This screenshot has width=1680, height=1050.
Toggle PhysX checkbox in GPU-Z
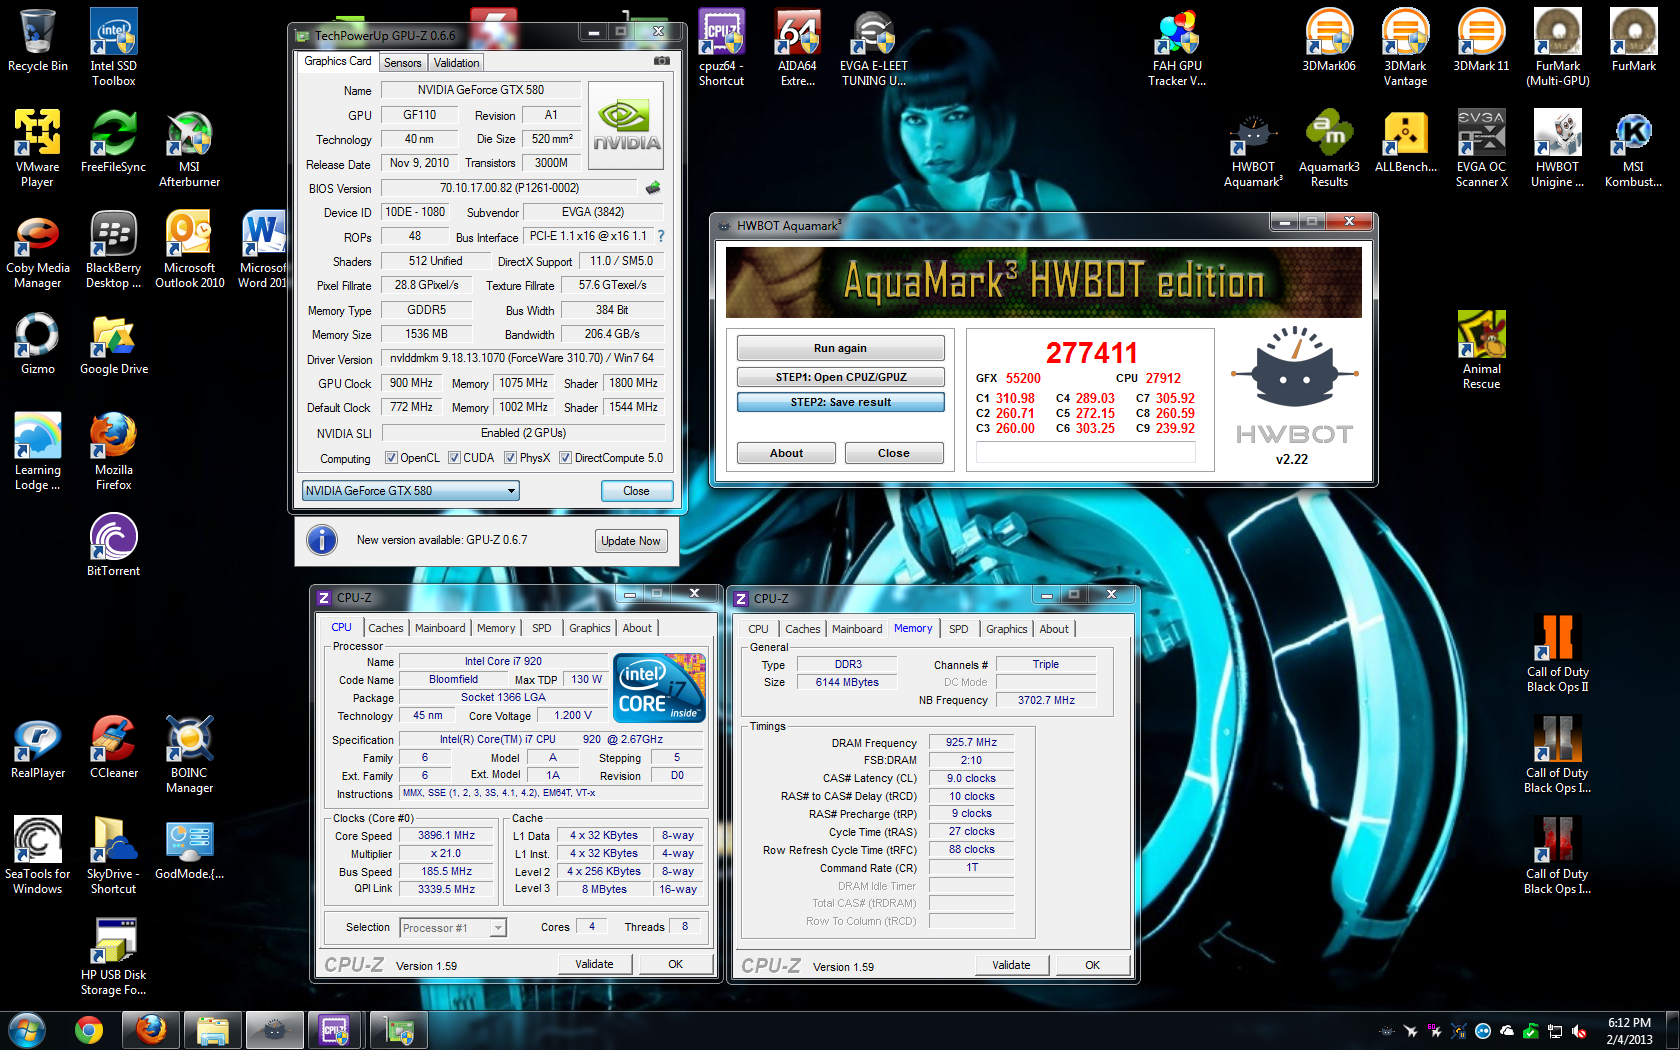(x=510, y=458)
